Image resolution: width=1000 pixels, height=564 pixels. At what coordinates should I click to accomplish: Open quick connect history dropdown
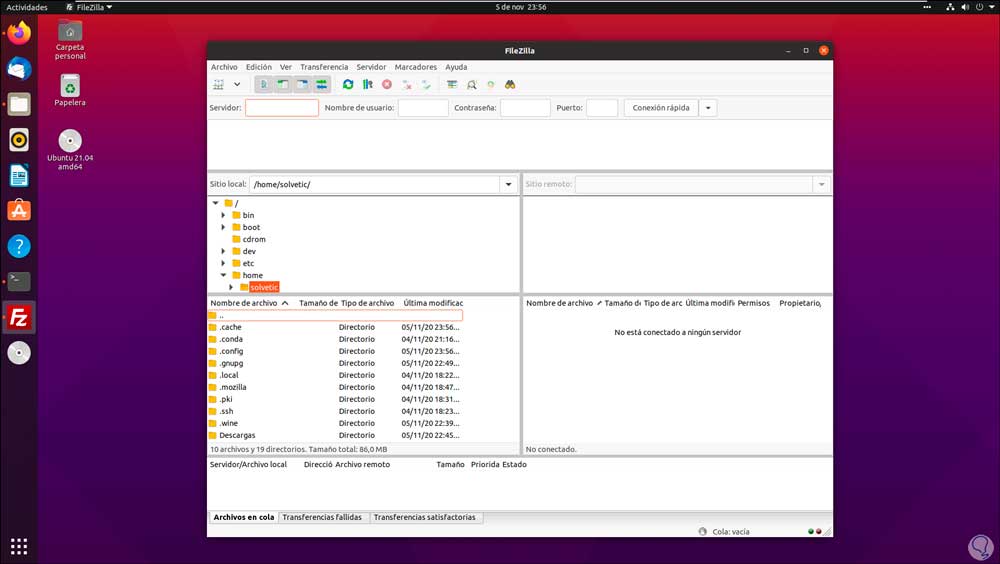pos(708,108)
